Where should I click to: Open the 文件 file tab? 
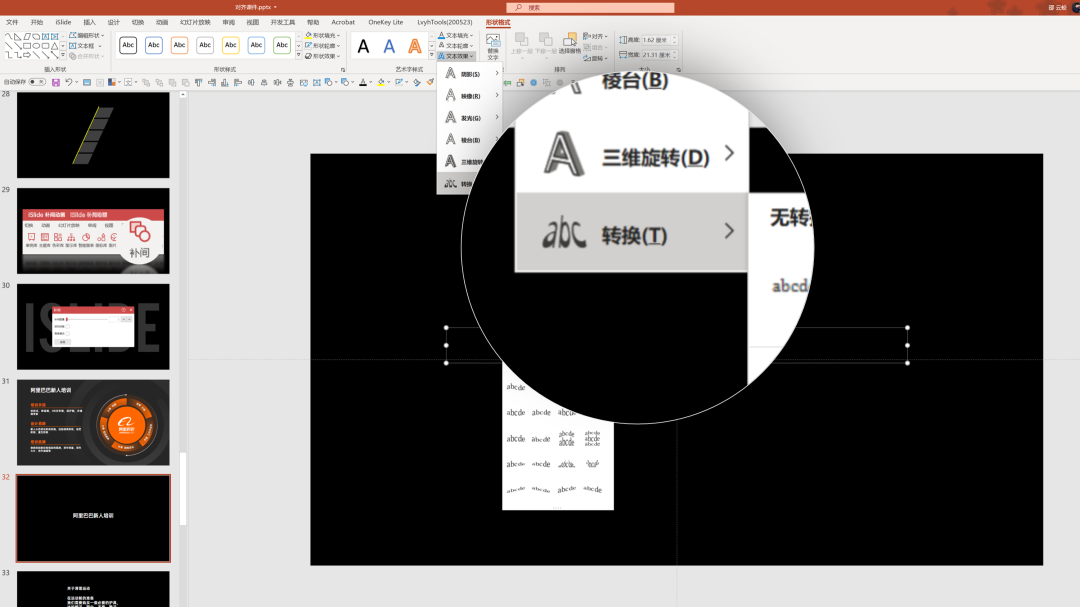coord(12,22)
